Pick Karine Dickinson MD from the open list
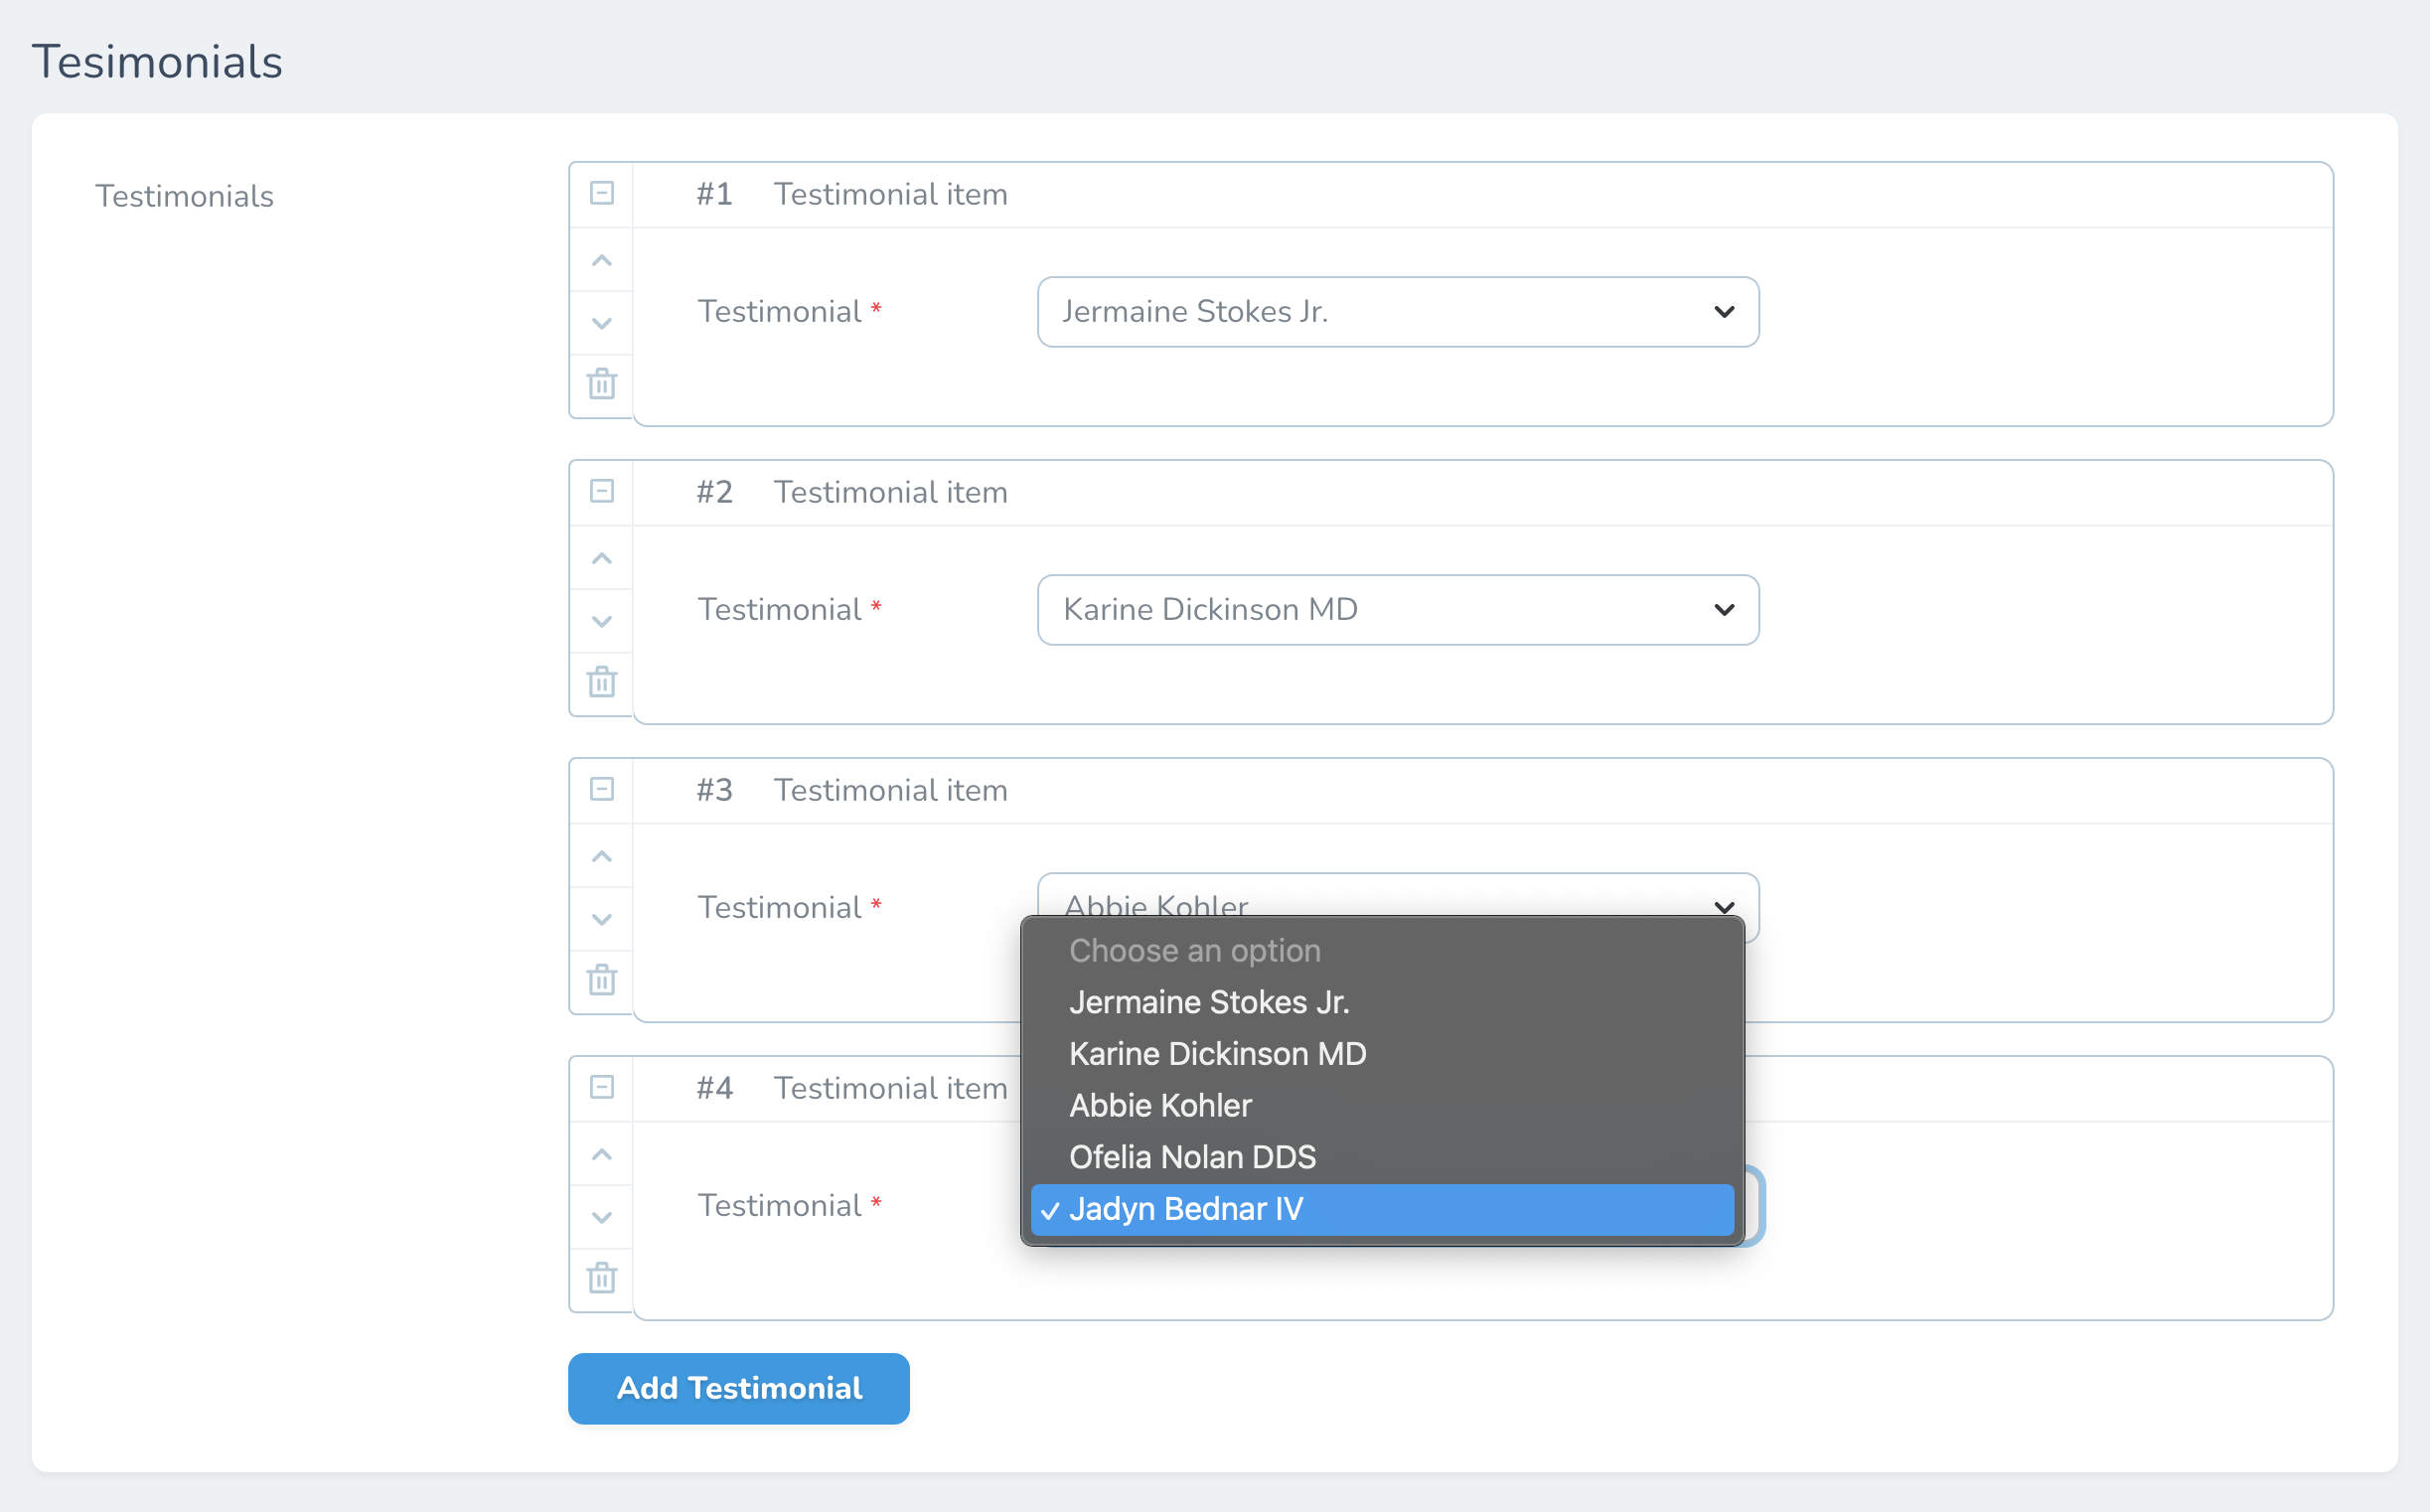This screenshot has width=2430, height=1512. tap(1216, 1054)
